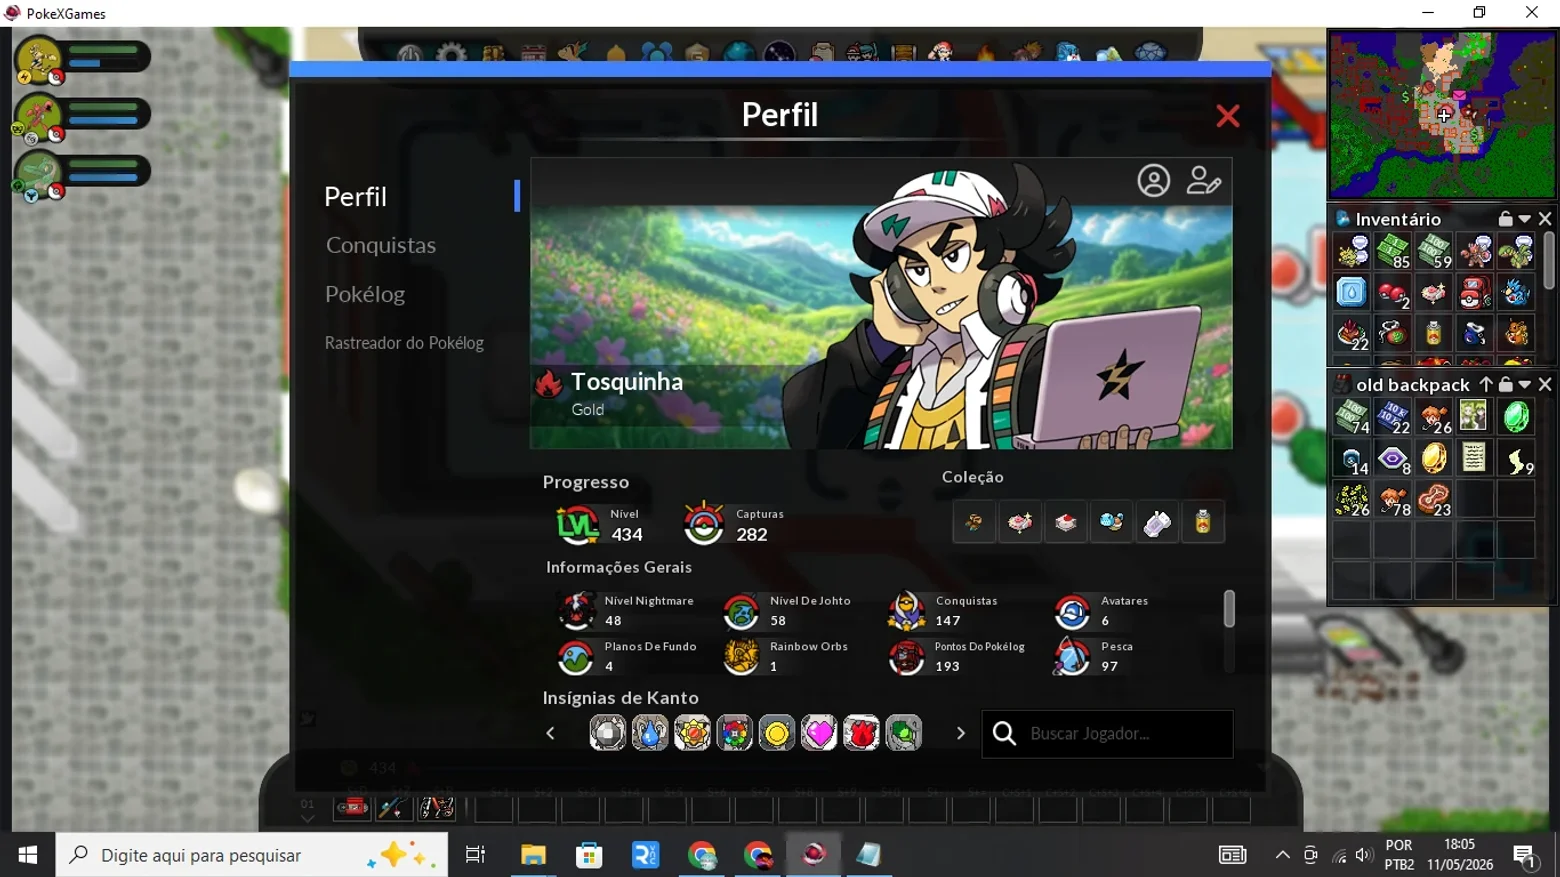Close the Inventário panel
Screen dimensions: 1560x877
tap(1545, 219)
